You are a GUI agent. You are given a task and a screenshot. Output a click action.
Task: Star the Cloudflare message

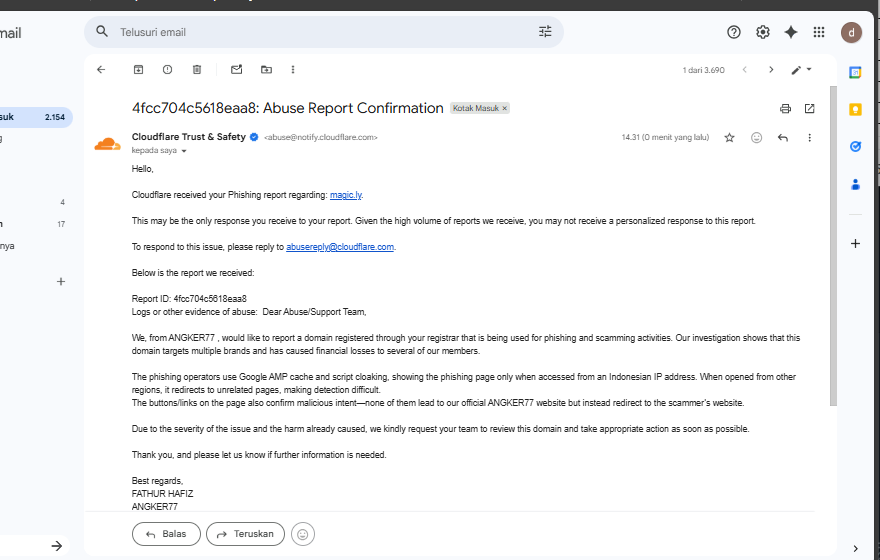[729, 137]
